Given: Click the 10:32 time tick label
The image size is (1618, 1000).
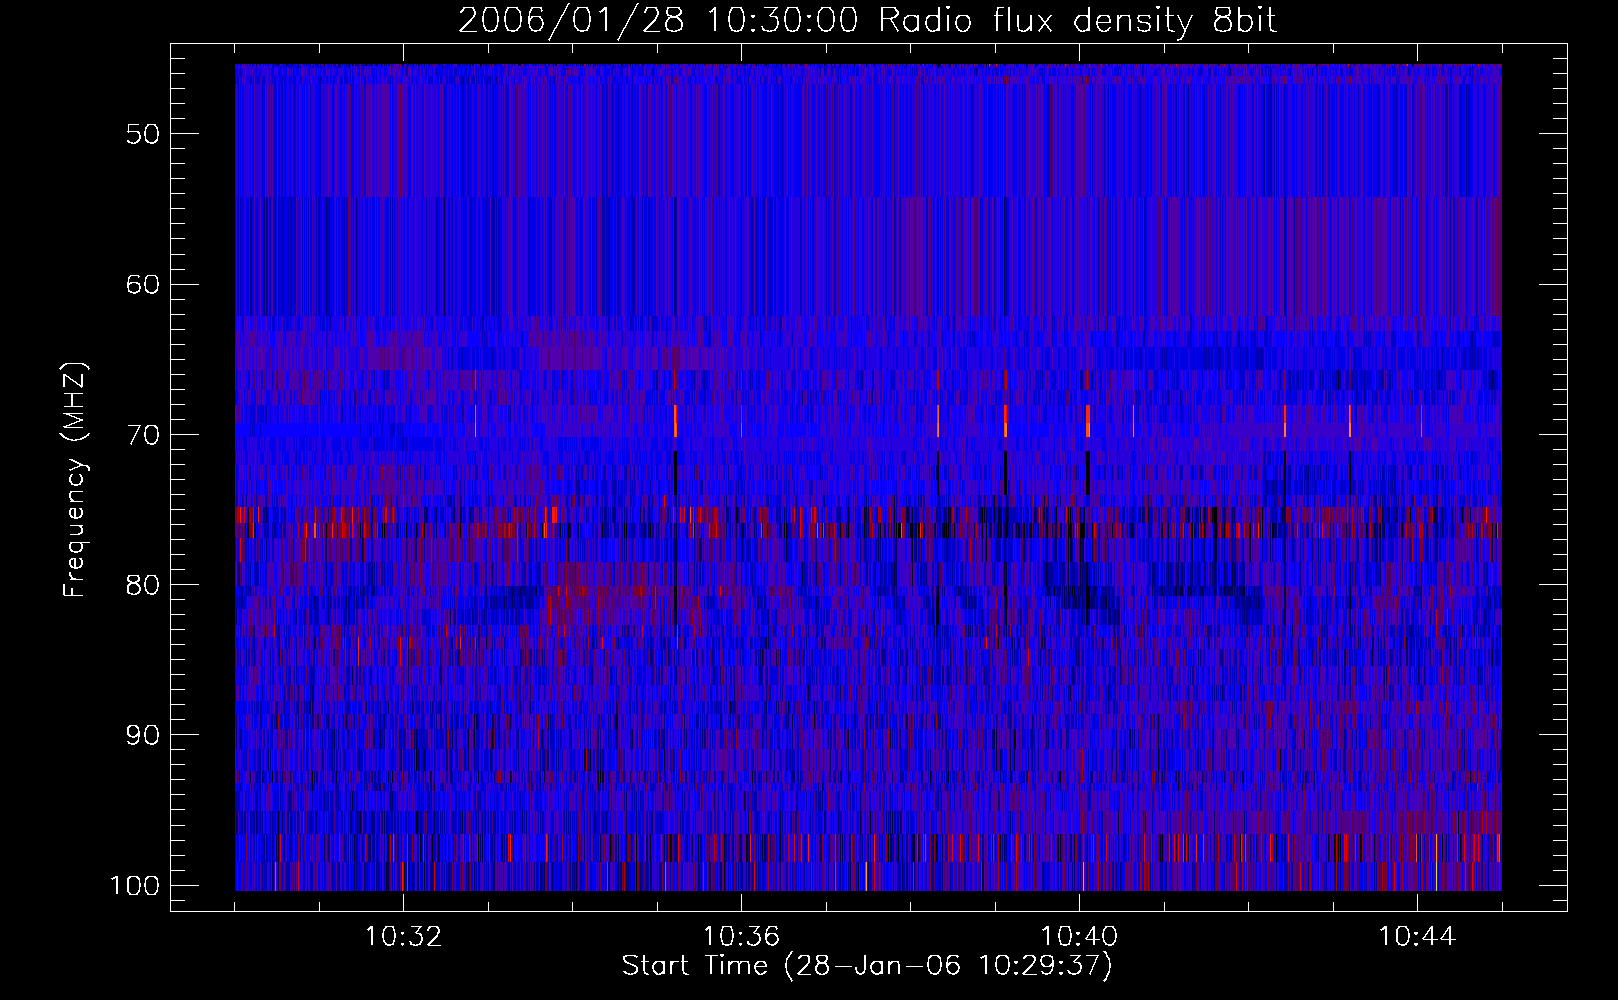Looking at the screenshot, I should click(403, 937).
